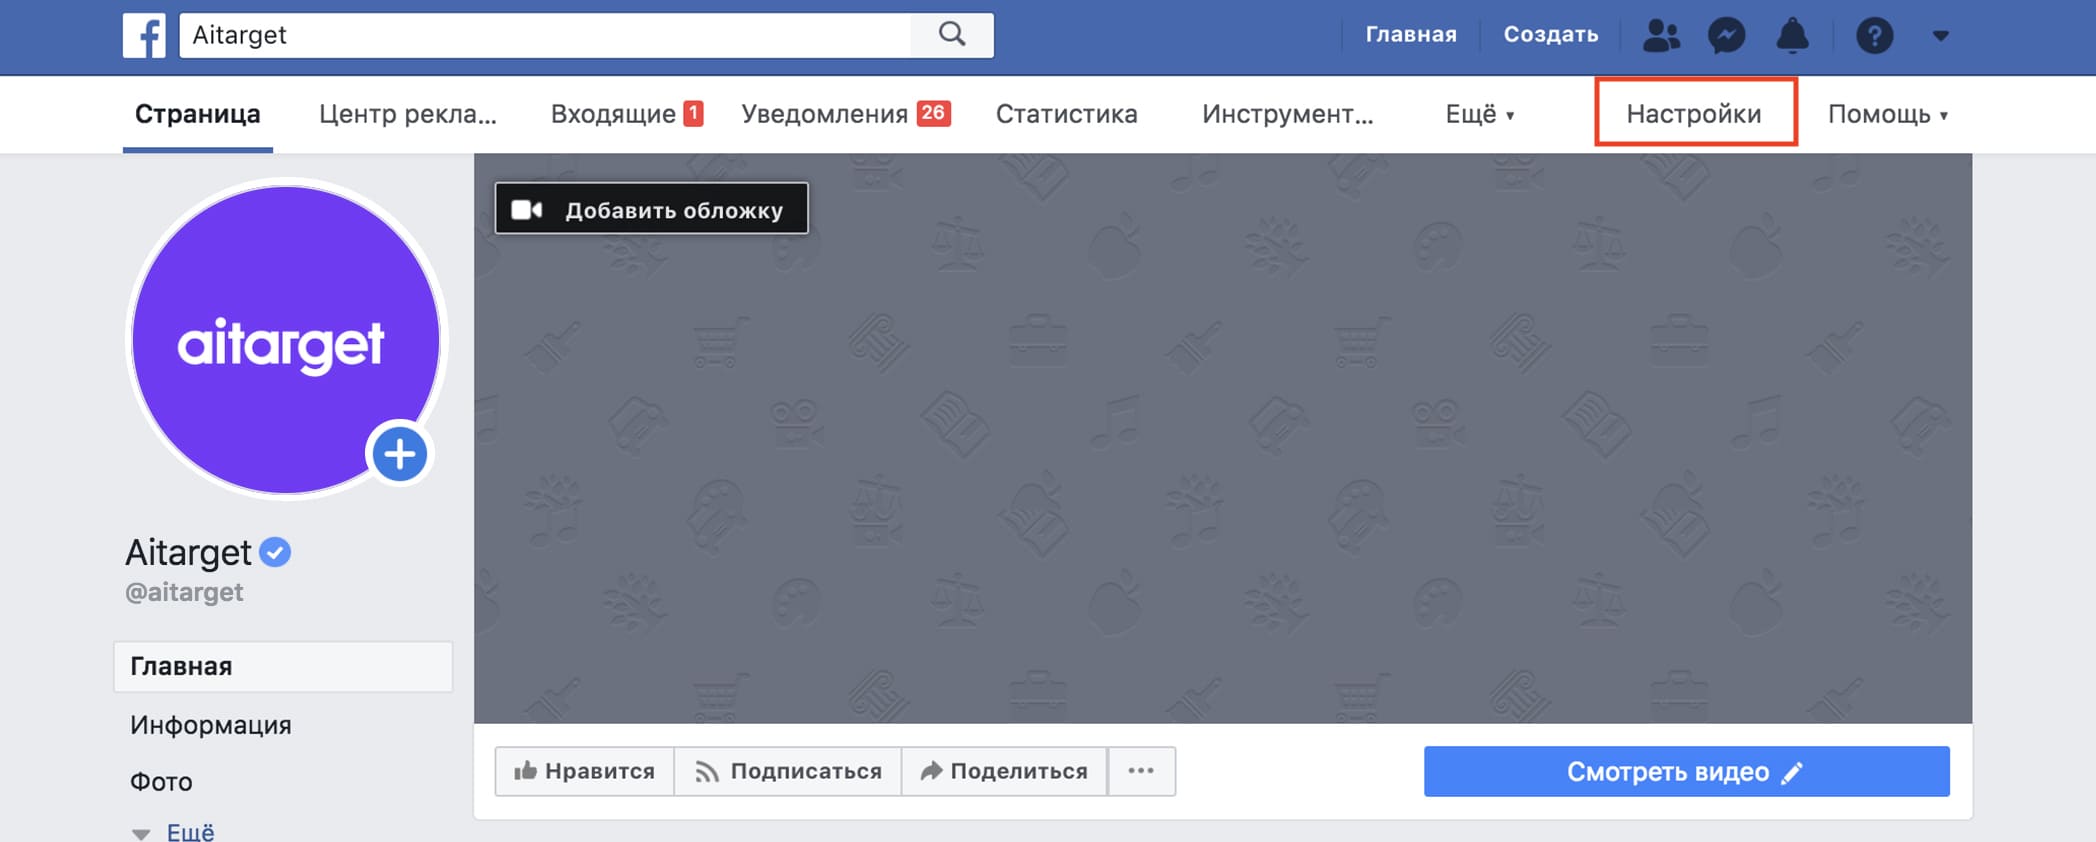The height and width of the screenshot is (842, 2096).
Task: Expand the Ещё dropdown in page tabs
Action: pos(1480,114)
